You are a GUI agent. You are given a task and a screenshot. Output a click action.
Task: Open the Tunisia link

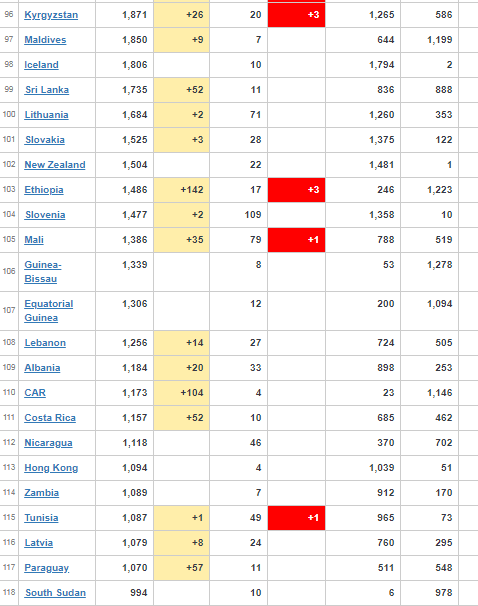click(41, 518)
